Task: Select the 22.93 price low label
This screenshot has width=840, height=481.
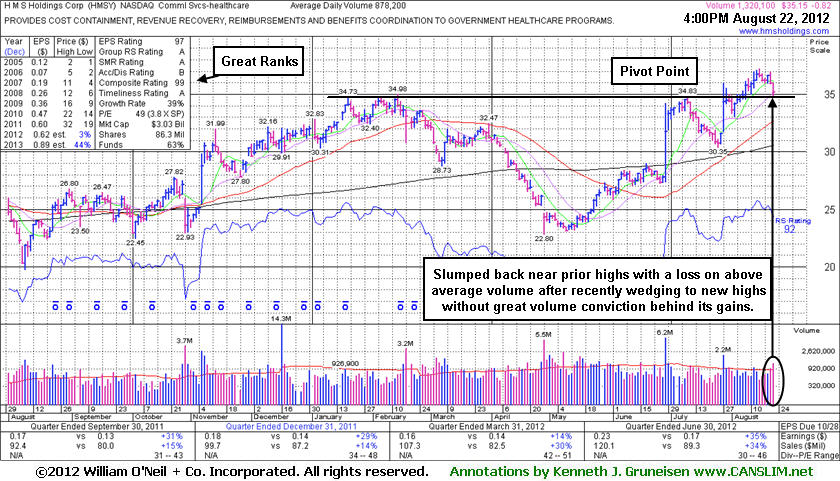Action: click(x=185, y=237)
